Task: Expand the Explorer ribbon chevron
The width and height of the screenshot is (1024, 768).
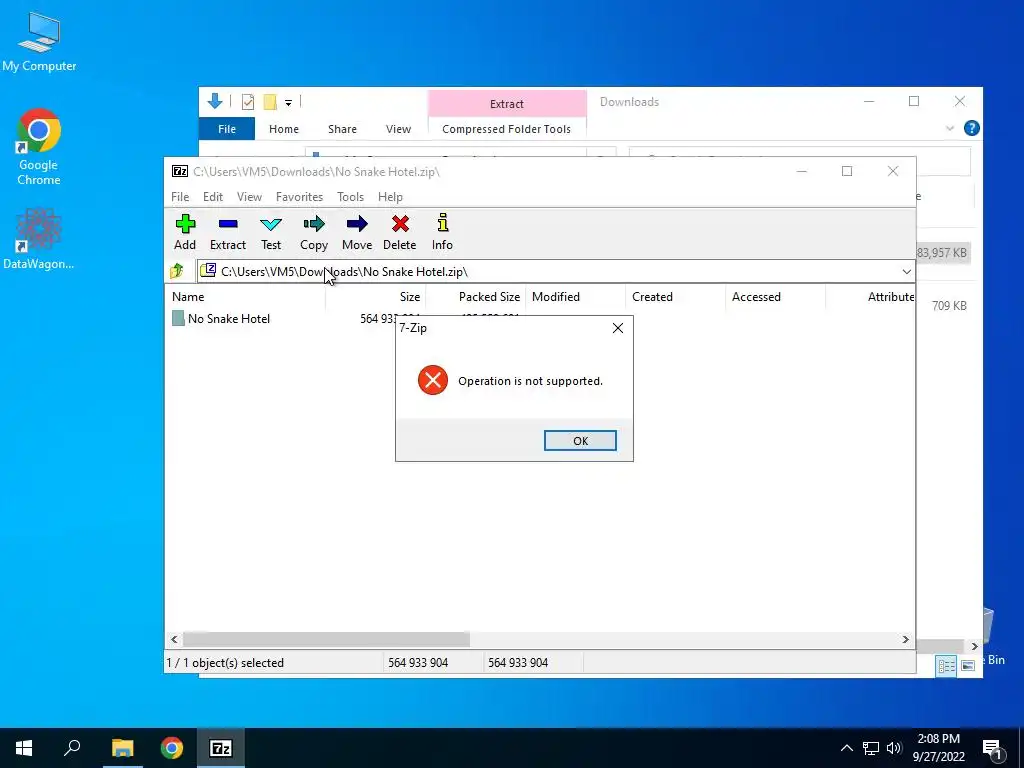Action: coord(950,129)
